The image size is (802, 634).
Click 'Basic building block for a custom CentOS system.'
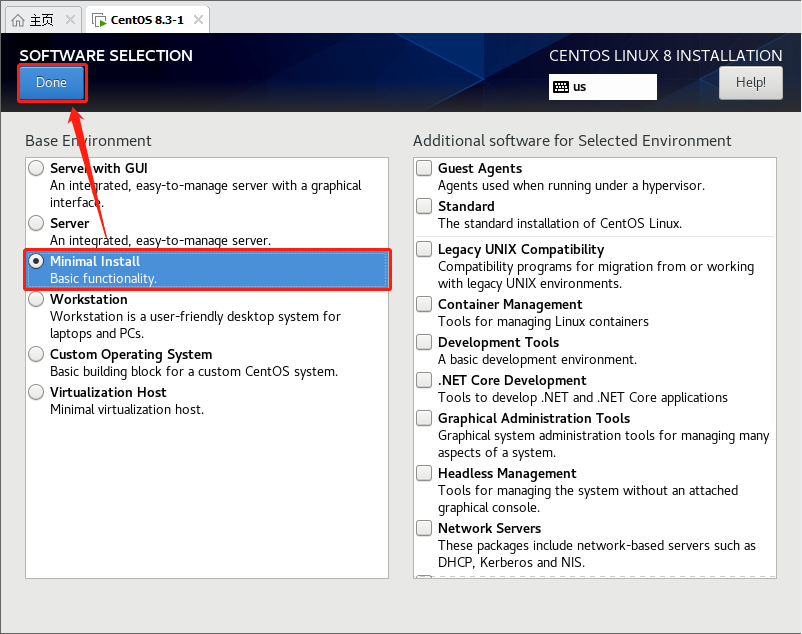(x=194, y=372)
